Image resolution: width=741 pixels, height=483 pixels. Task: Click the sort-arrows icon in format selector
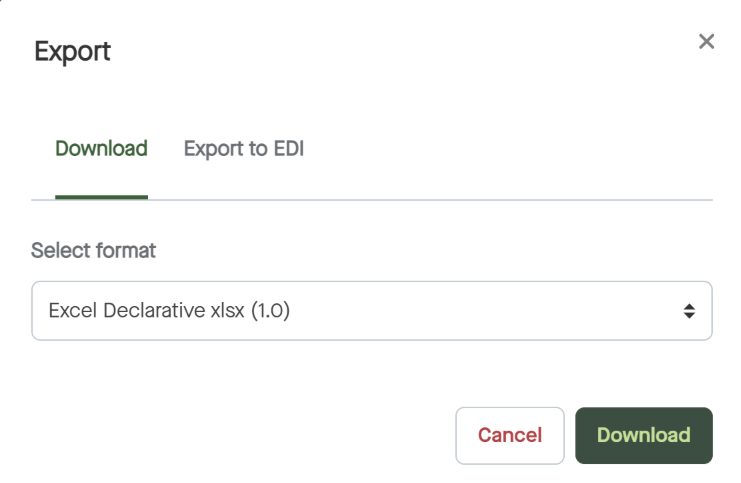(689, 311)
